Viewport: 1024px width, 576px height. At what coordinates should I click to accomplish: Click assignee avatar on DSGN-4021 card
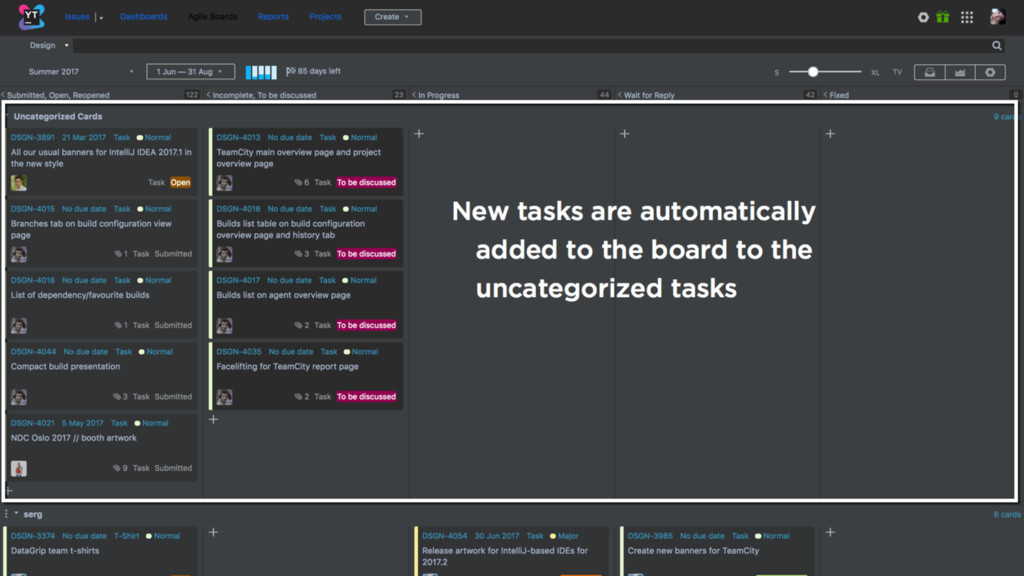point(19,468)
